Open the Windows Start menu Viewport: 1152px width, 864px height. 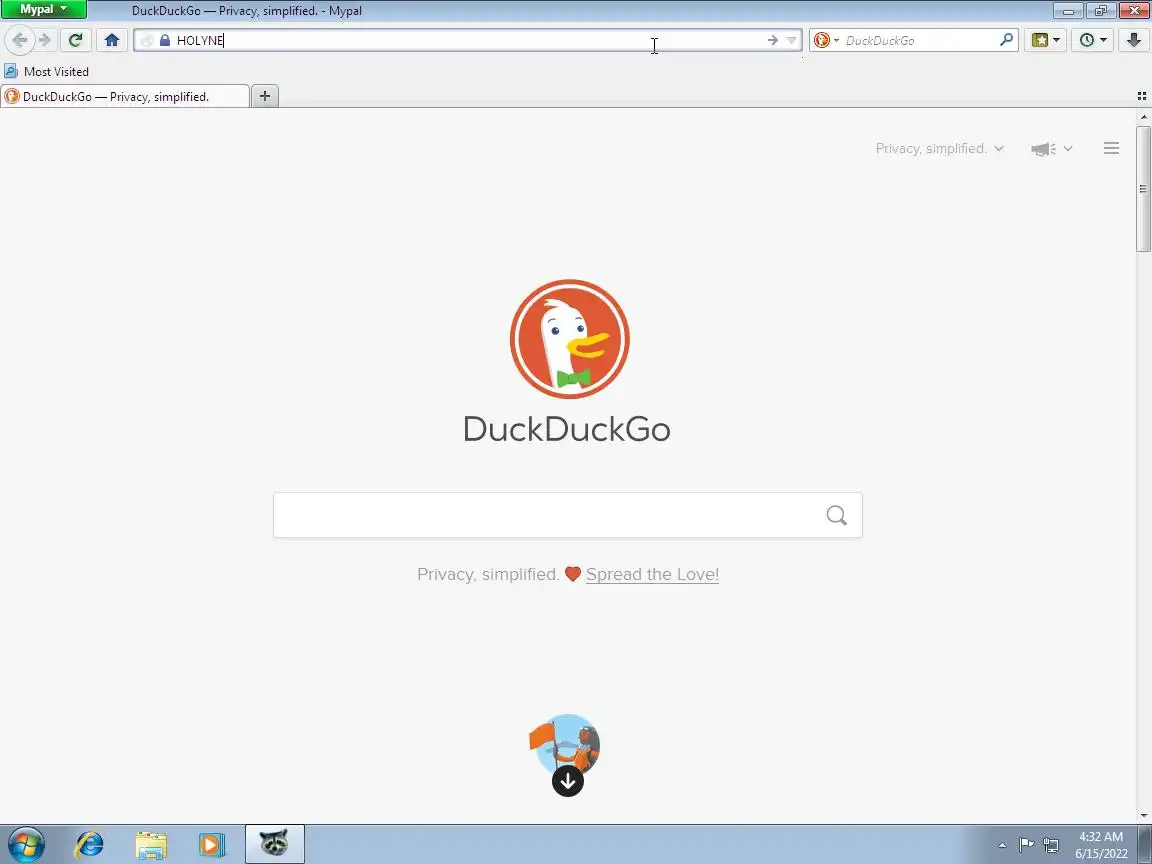26,845
